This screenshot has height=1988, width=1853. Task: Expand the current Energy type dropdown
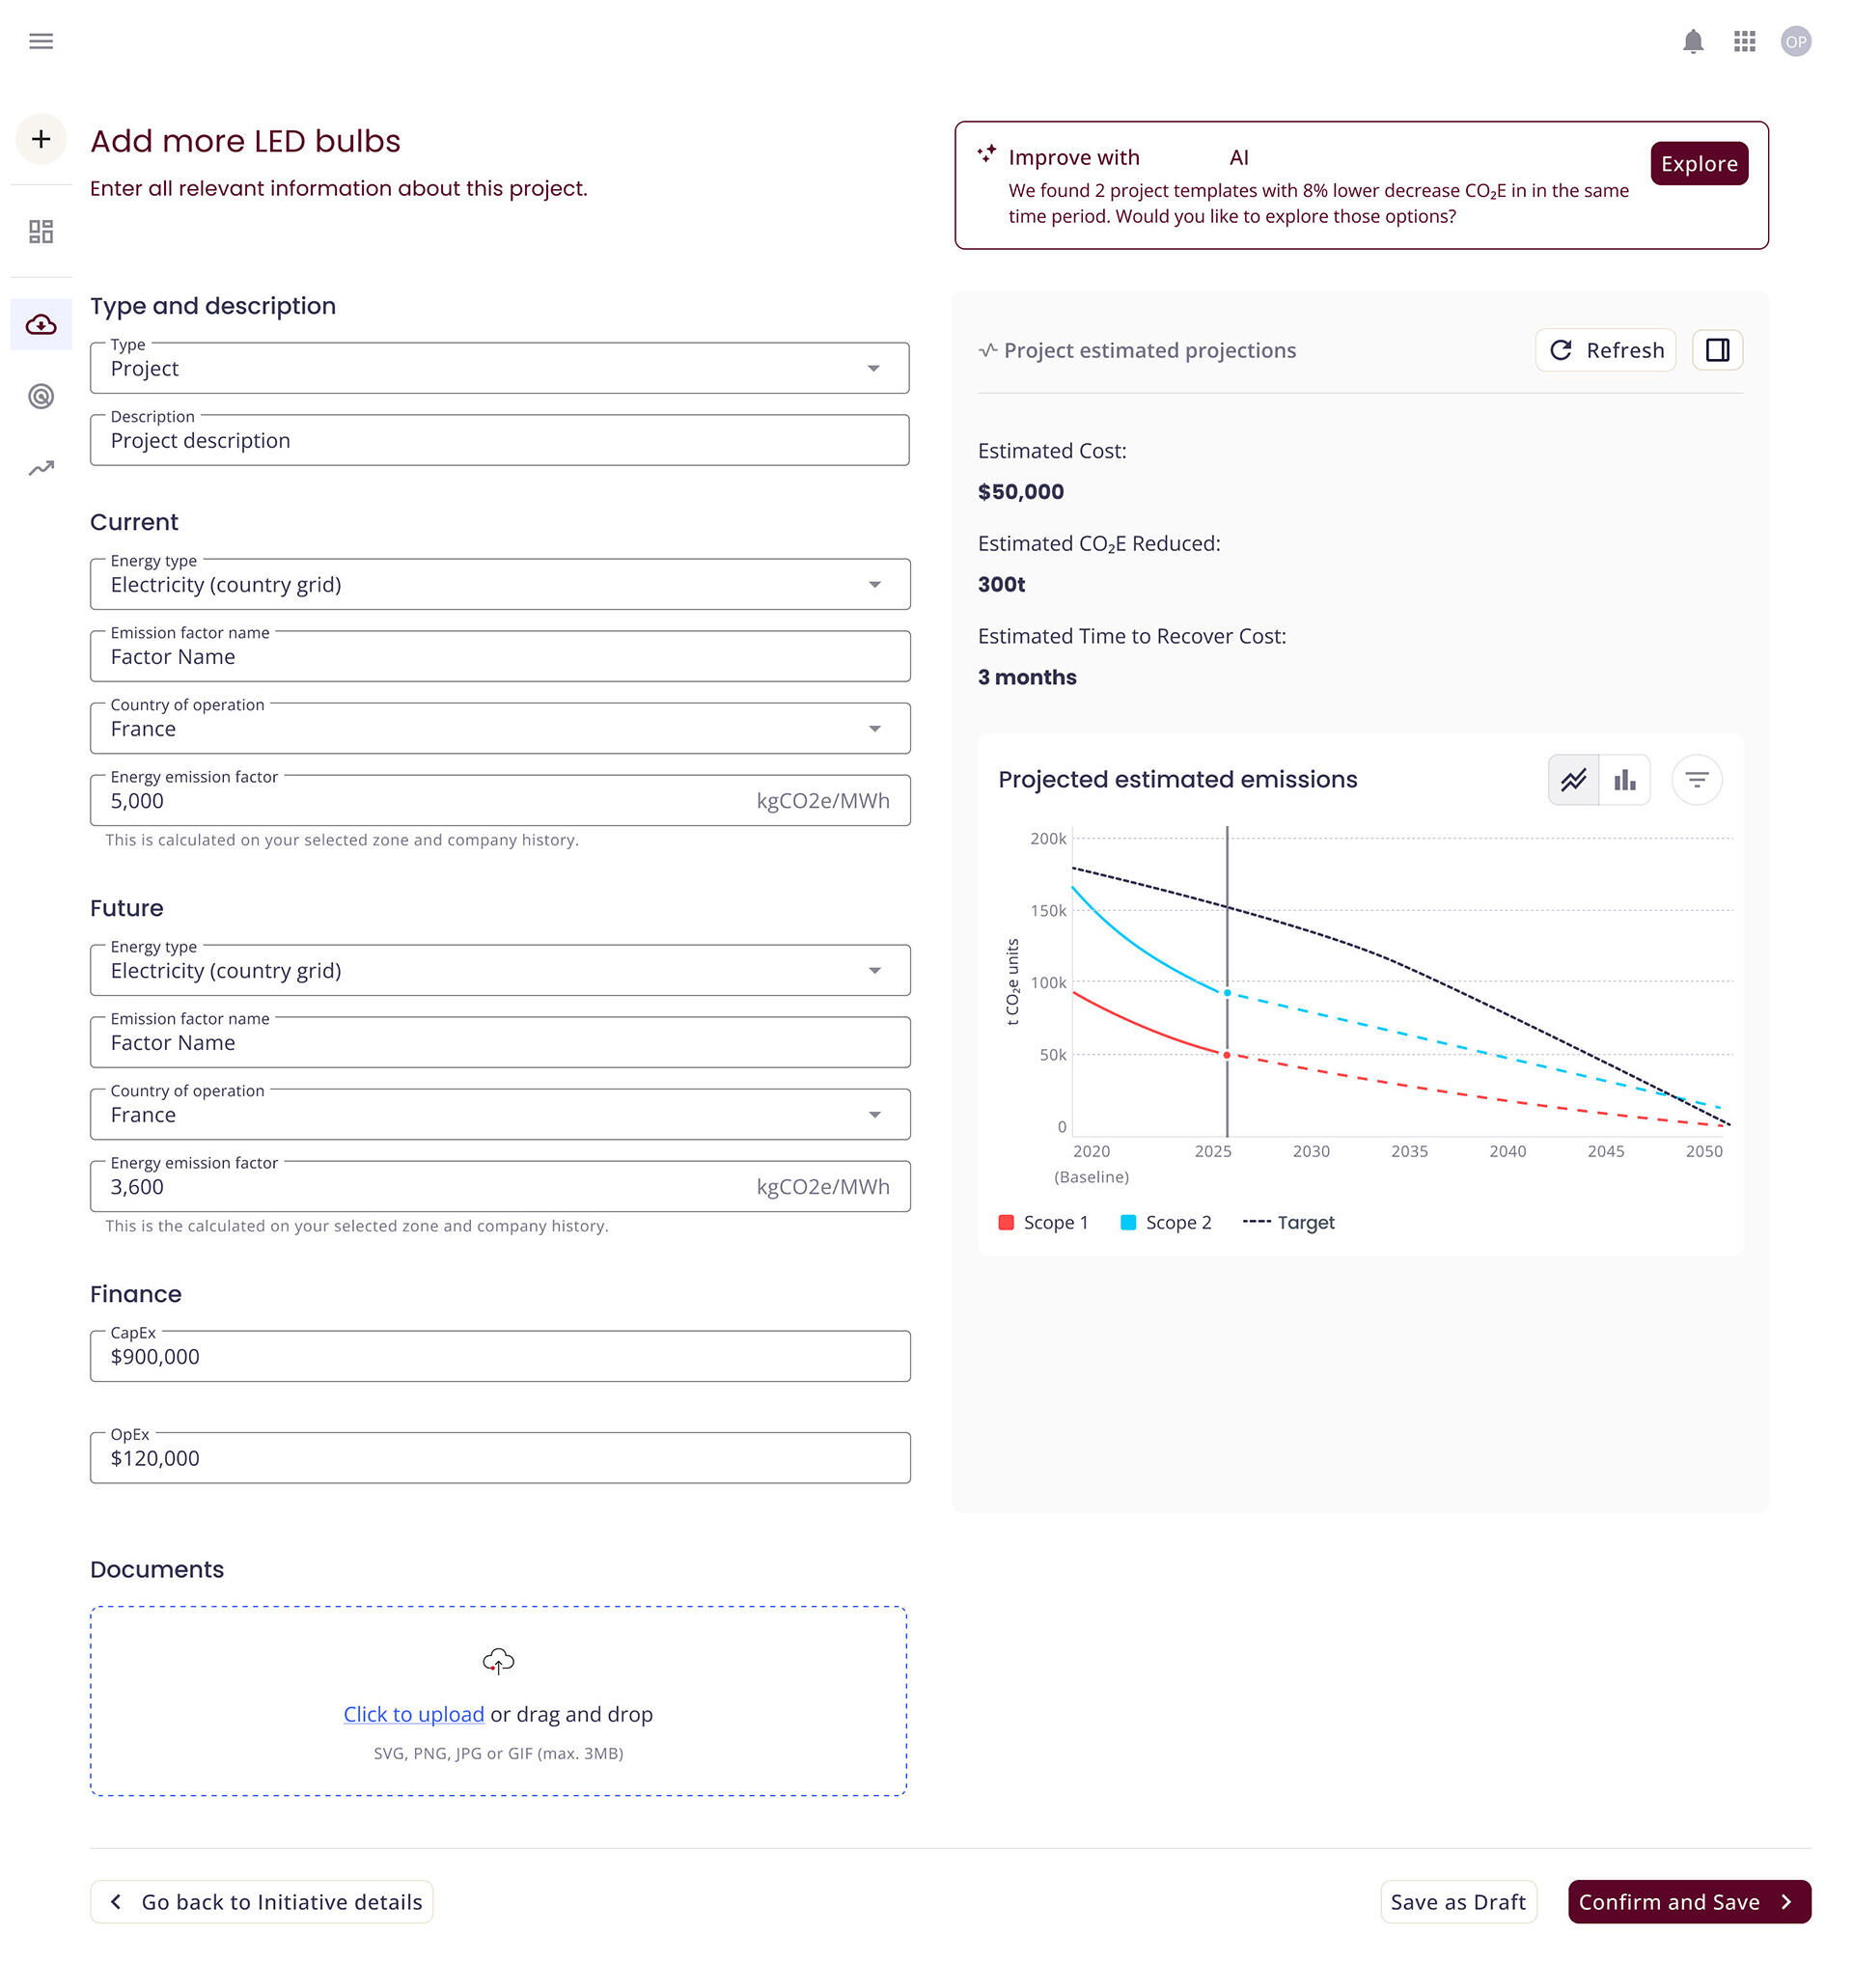coord(874,584)
